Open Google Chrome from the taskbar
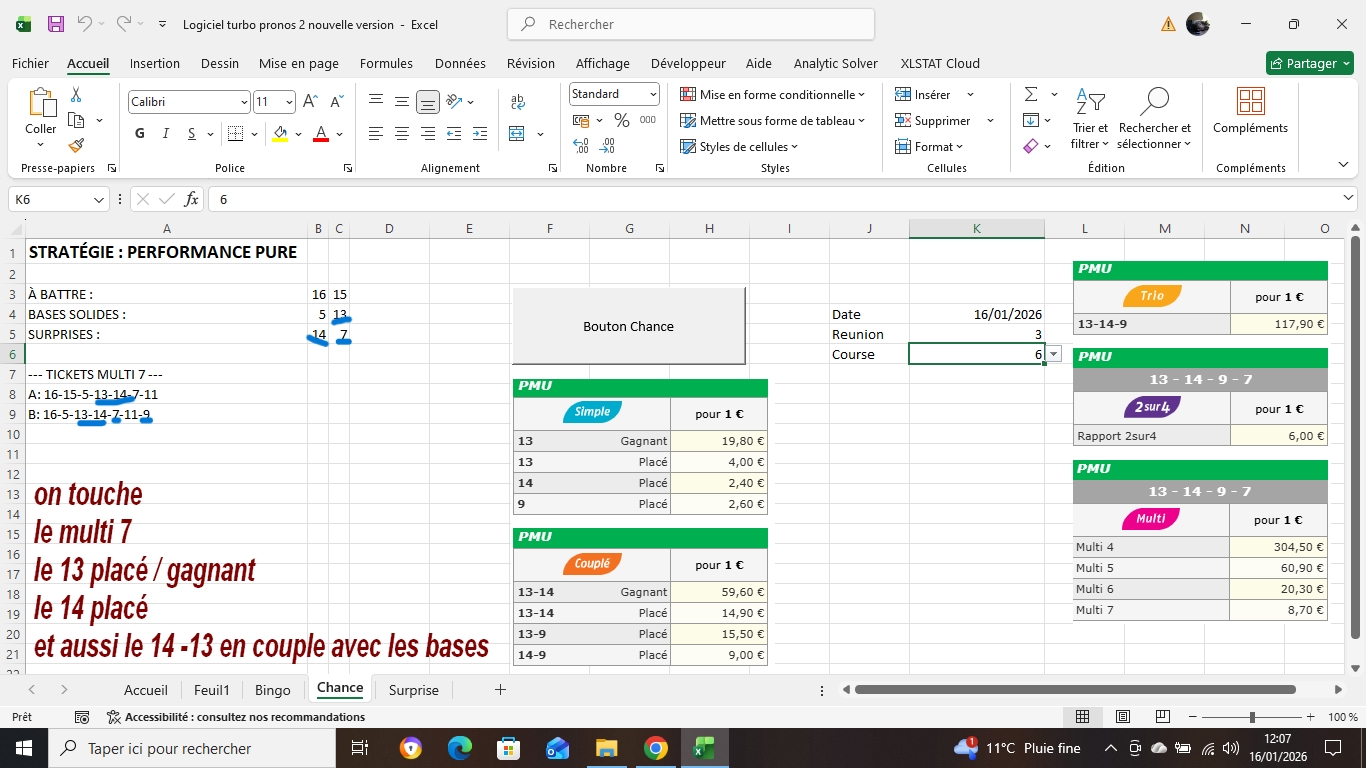 [x=655, y=748]
